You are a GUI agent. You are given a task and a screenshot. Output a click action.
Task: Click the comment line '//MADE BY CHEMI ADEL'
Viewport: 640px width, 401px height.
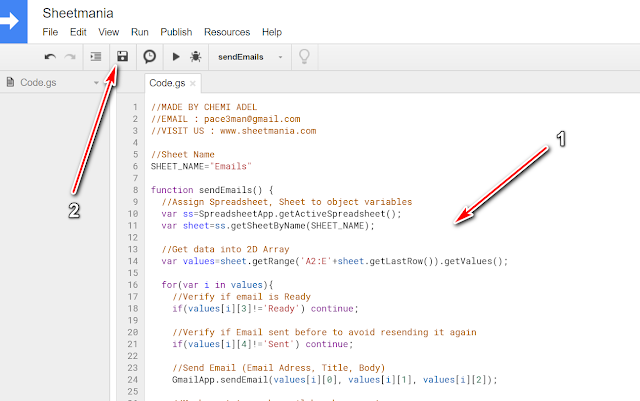click(x=204, y=107)
